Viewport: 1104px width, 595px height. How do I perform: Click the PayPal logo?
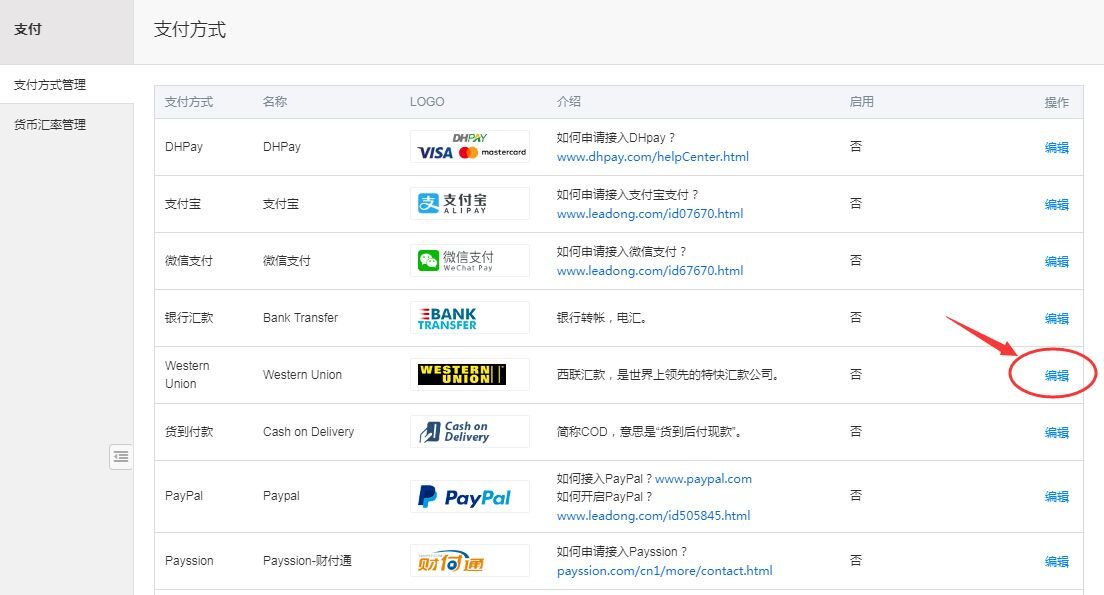click(x=470, y=497)
